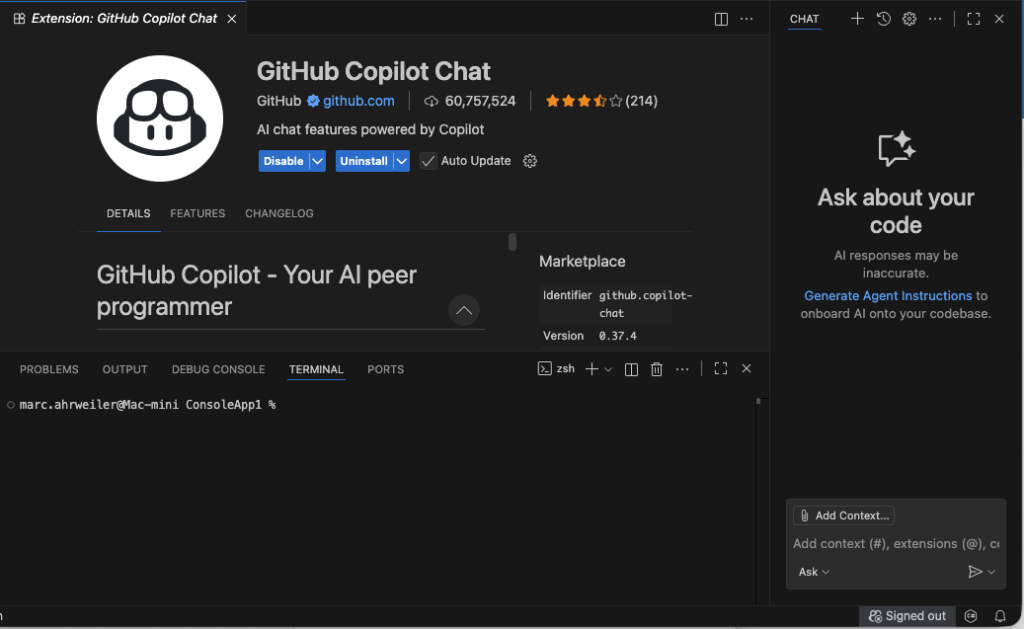The width and height of the screenshot is (1024, 629).
Task: Toggle the Auto Update checkbox
Action: 428,161
